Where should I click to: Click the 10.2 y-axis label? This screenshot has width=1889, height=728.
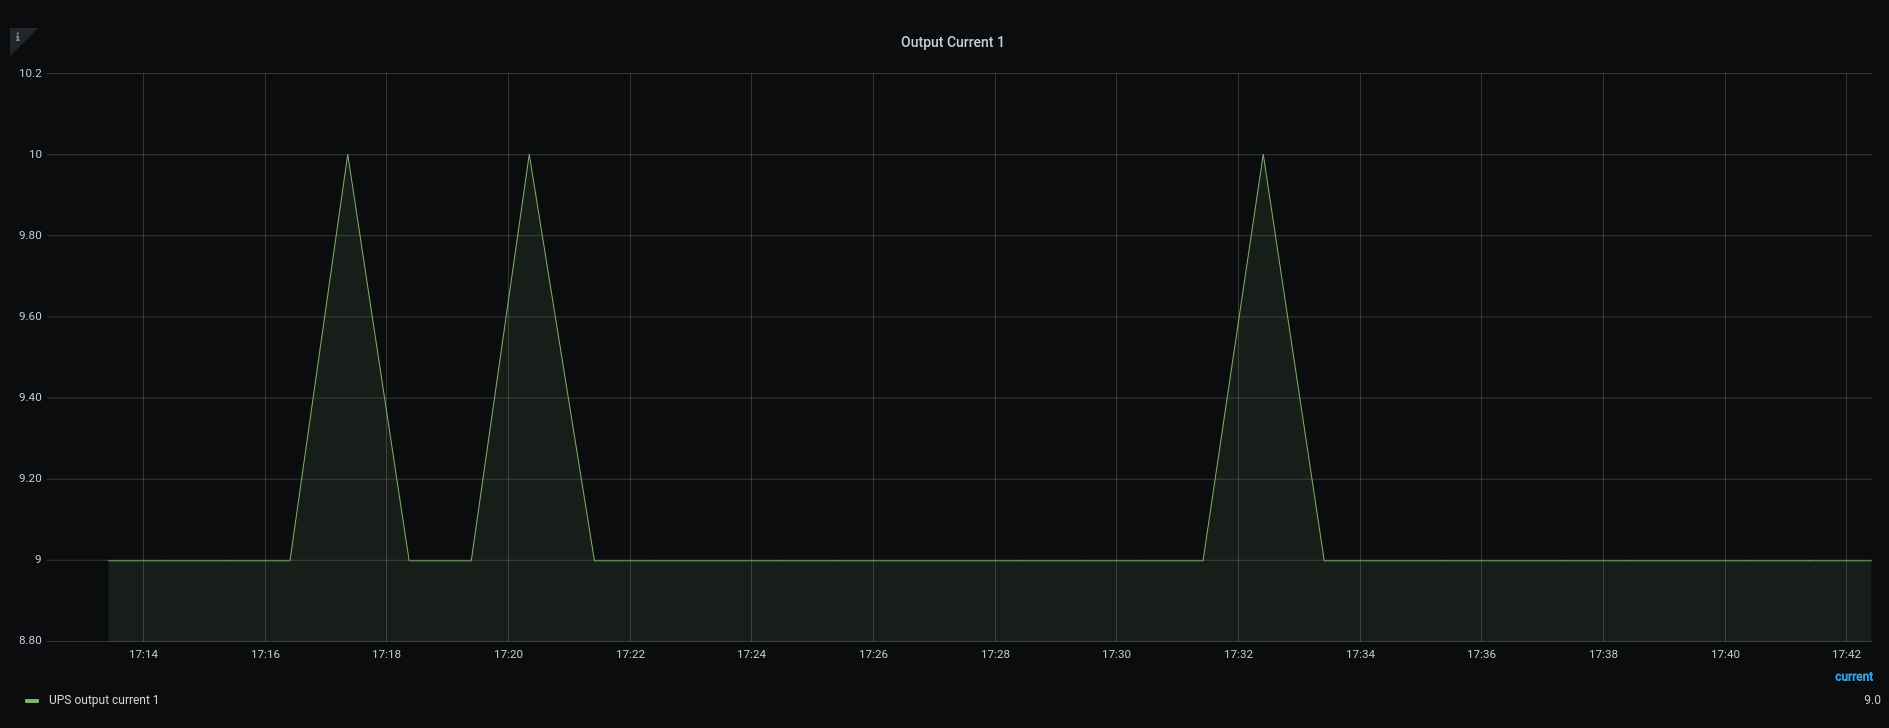pyautogui.click(x=31, y=74)
